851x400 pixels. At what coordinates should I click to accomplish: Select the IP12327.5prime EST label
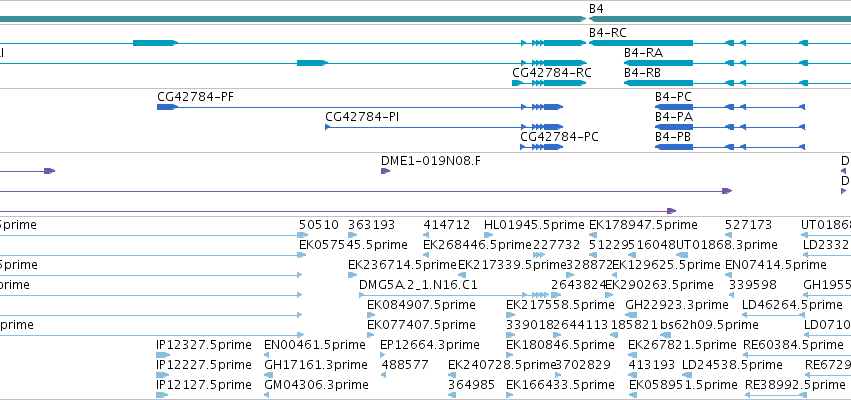[x=204, y=345]
